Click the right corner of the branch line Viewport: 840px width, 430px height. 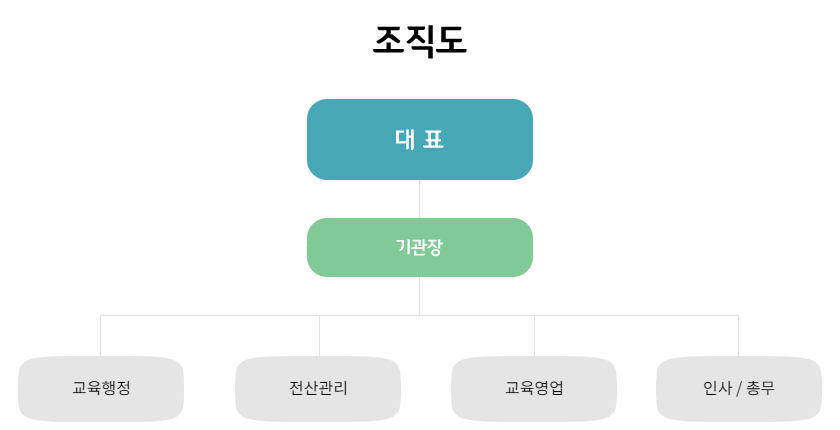(x=739, y=315)
